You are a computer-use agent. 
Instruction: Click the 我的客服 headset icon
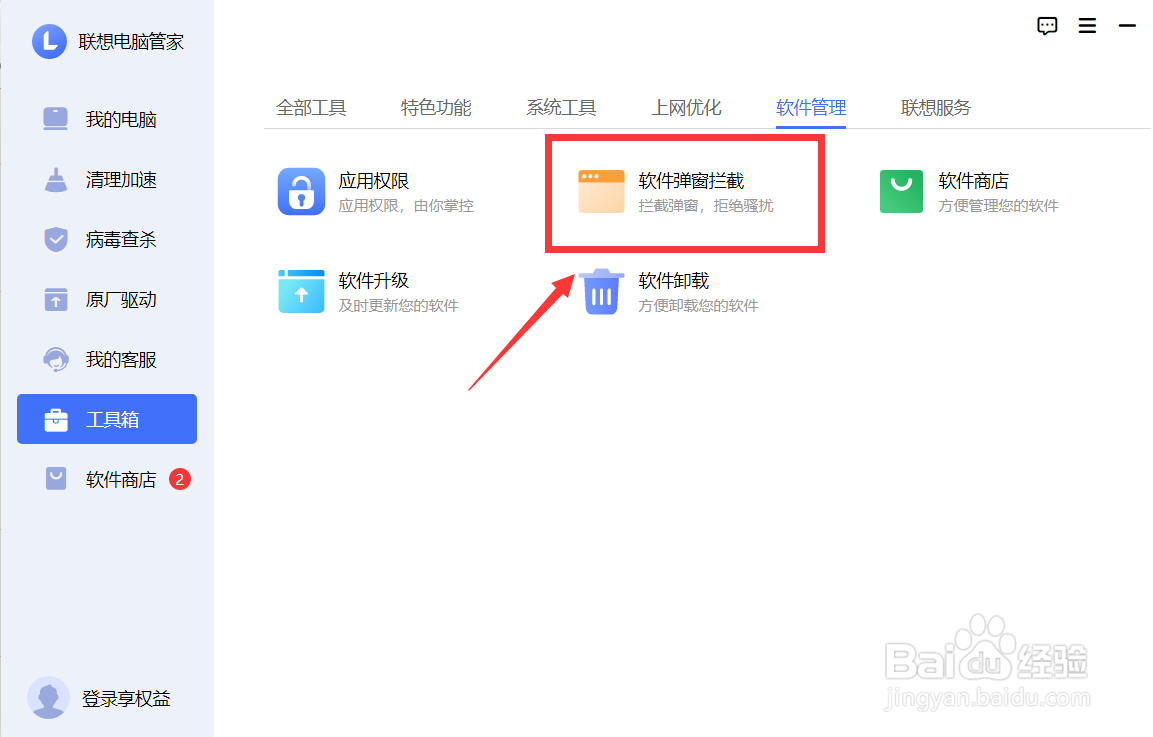pos(56,360)
